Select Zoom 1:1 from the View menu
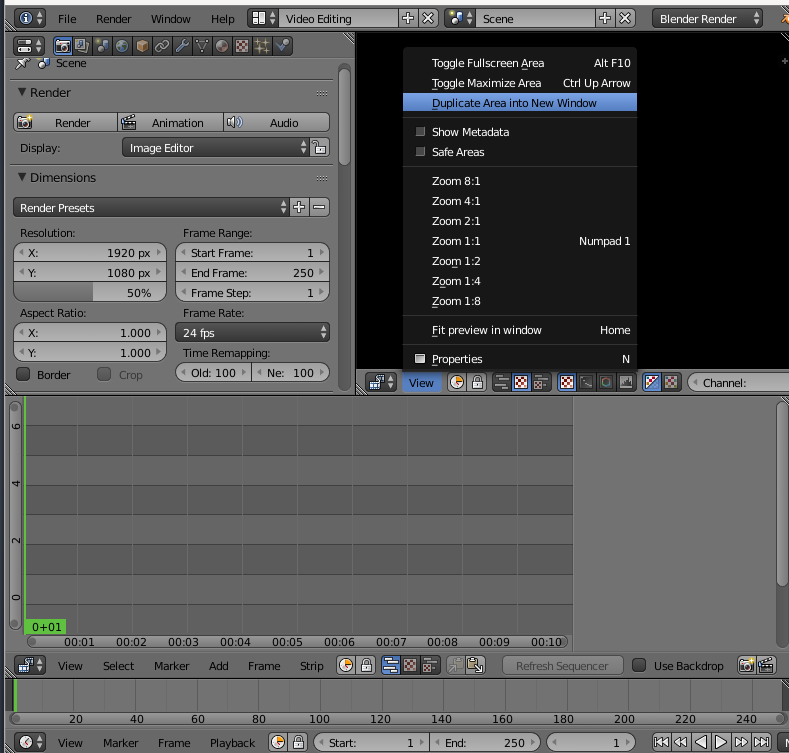This screenshot has height=753, width=789. 456,241
